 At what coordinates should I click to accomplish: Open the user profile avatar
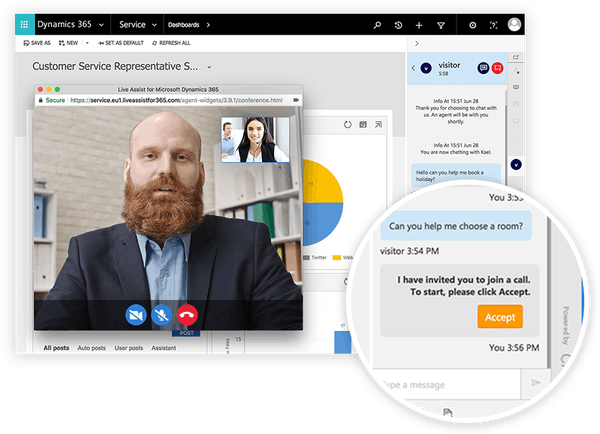pyautogui.click(x=514, y=24)
